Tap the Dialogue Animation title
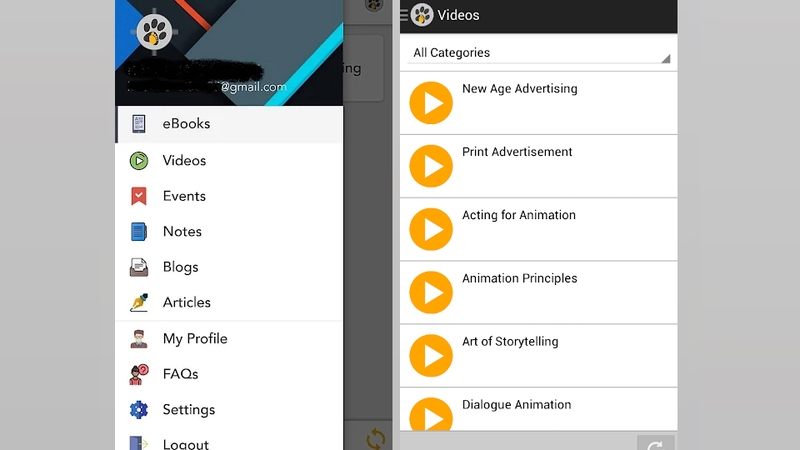Screen dimensions: 800x450 point(516,405)
